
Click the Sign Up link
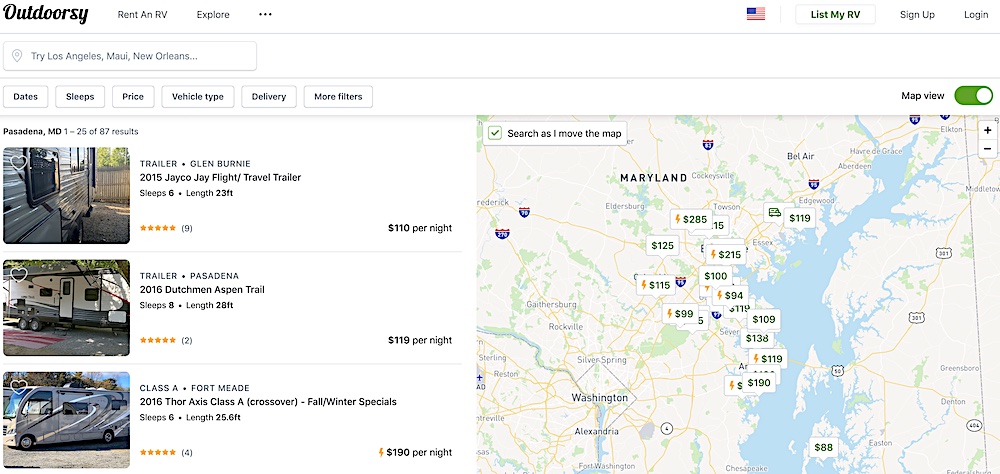pos(917,15)
